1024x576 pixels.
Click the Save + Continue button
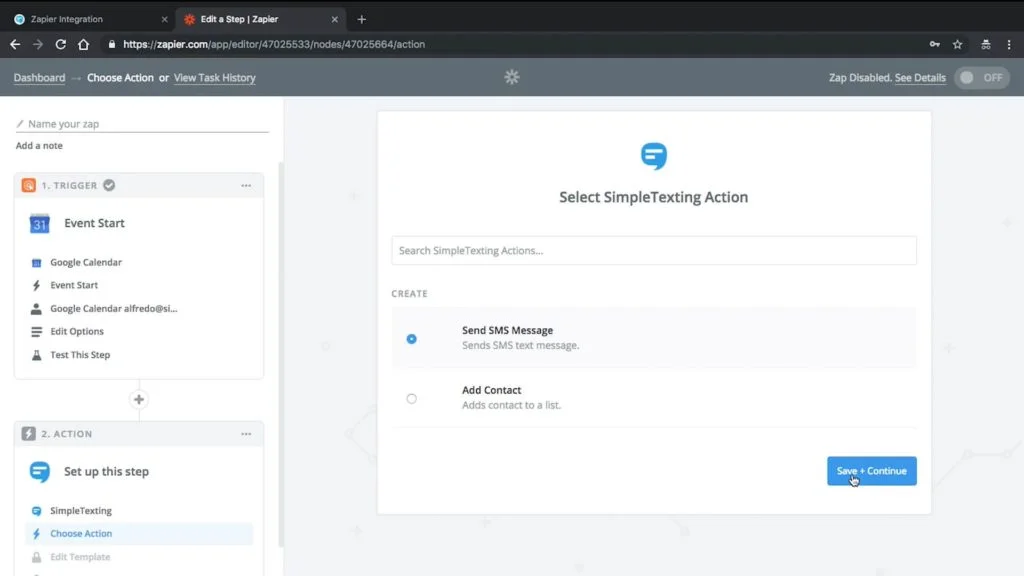pos(871,471)
